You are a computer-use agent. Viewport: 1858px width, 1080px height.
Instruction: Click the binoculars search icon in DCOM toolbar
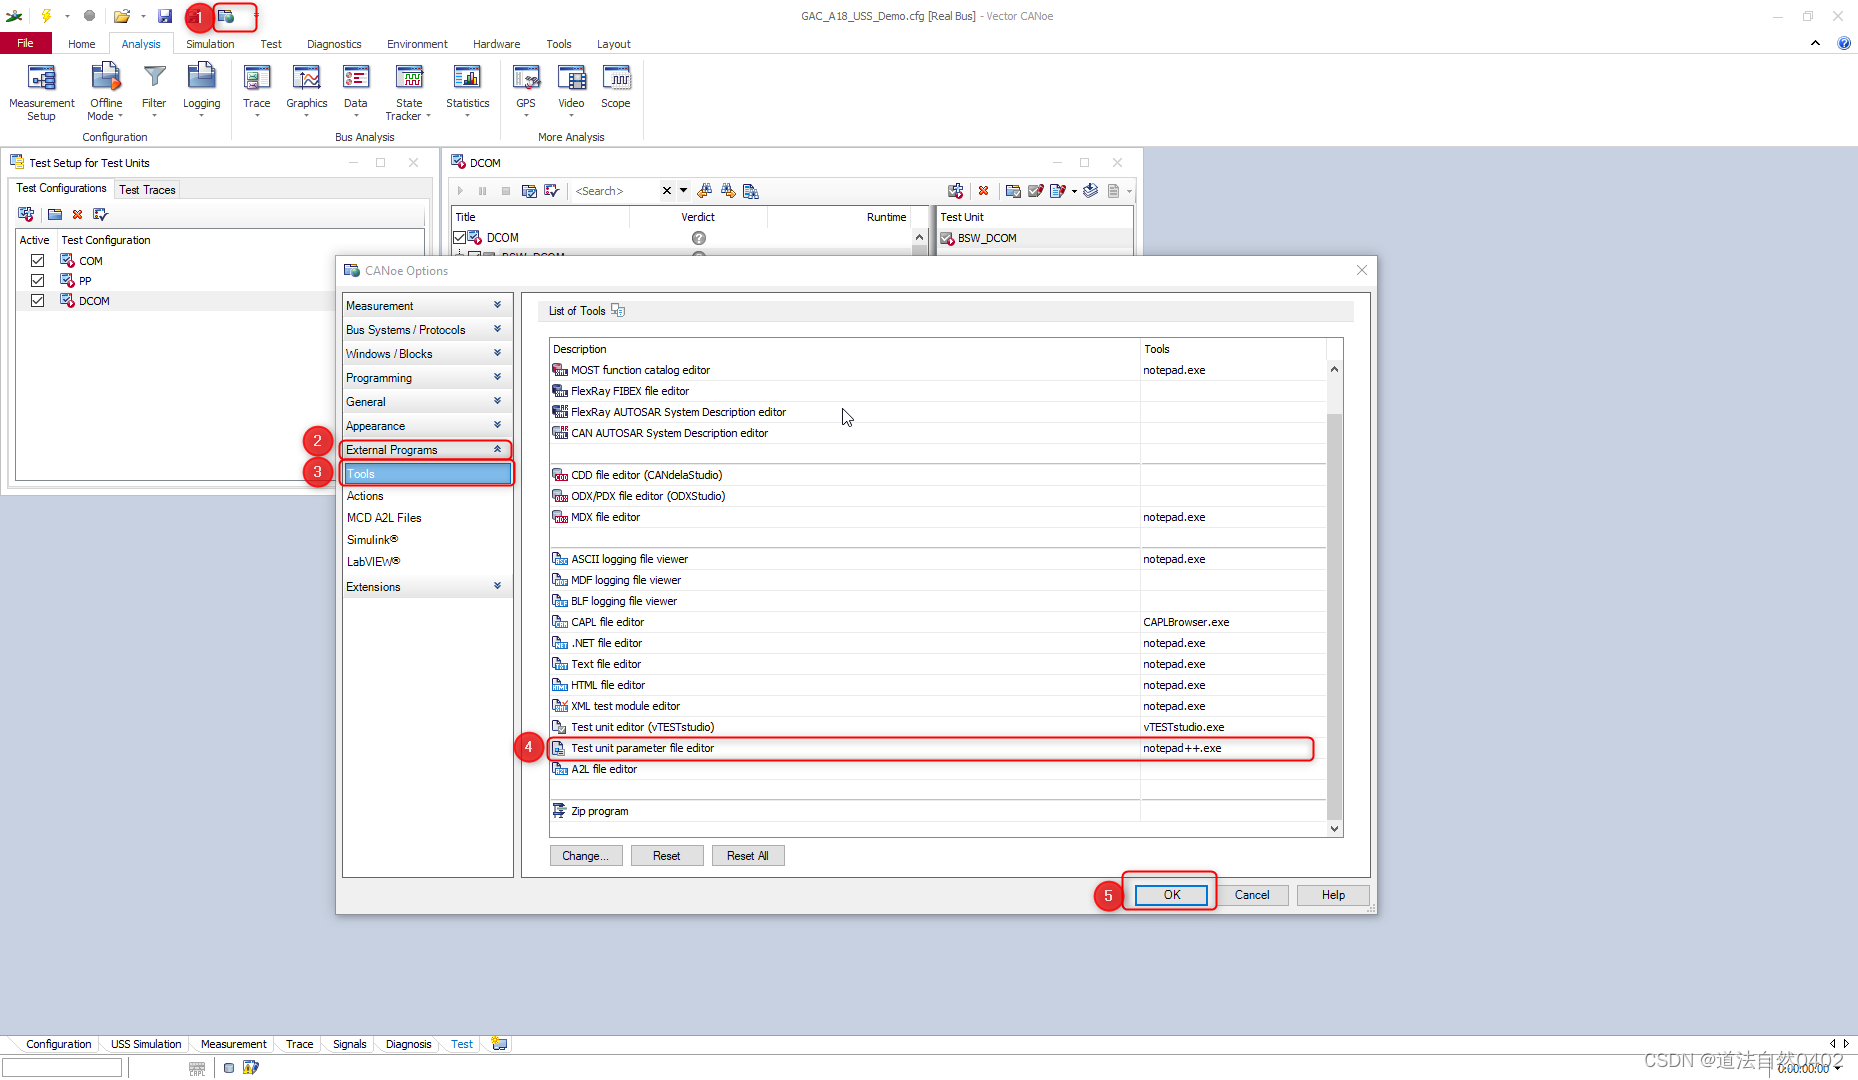(704, 190)
